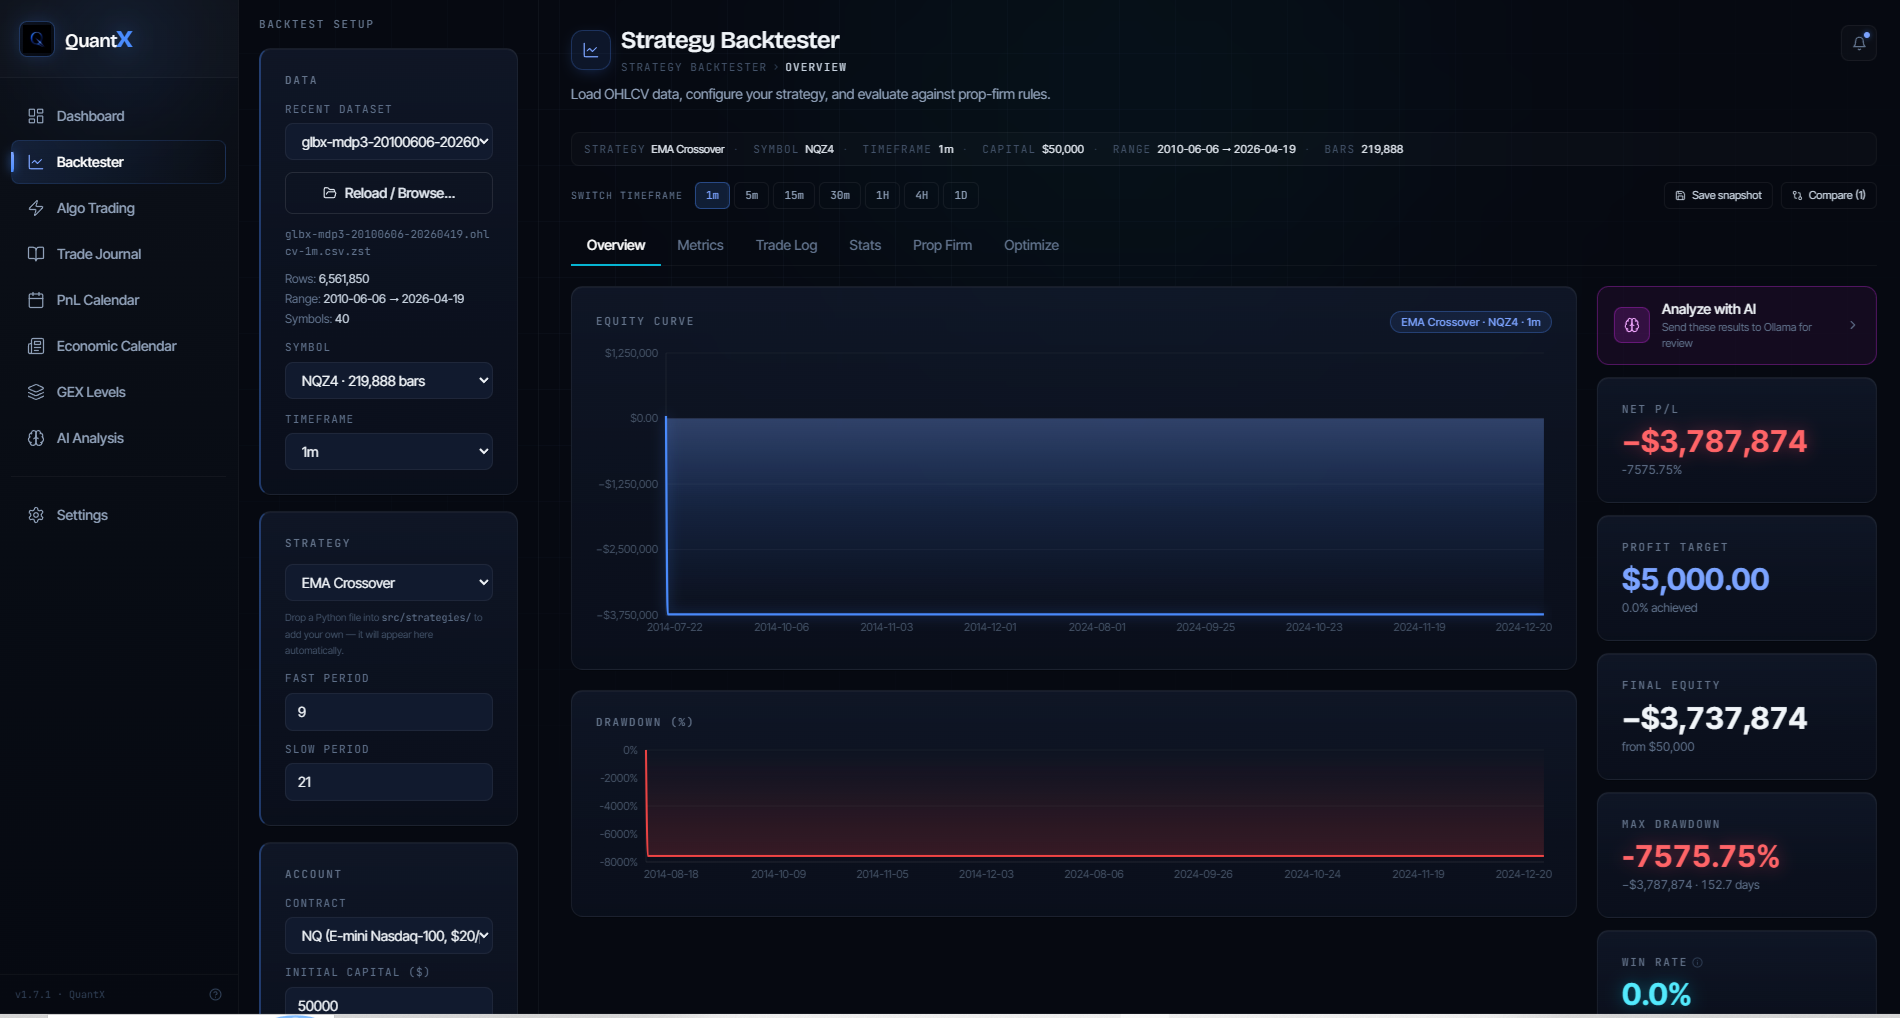Click the Rows: 6,561,850 text
Image resolution: width=1900 pixels, height=1018 pixels.
[x=327, y=279]
